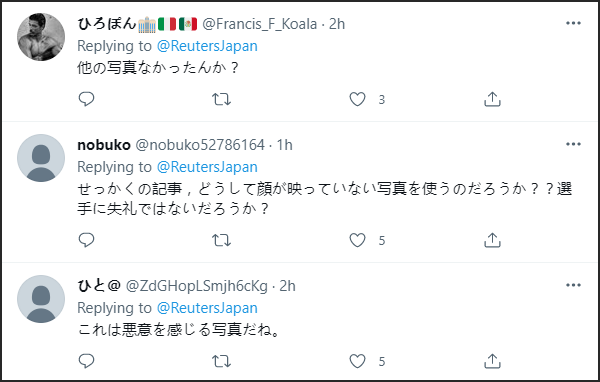The width and height of the screenshot is (600, 382).
Task: Open @ReutersJapan link in ひろぽん reply
Action: tap(207, 46)
